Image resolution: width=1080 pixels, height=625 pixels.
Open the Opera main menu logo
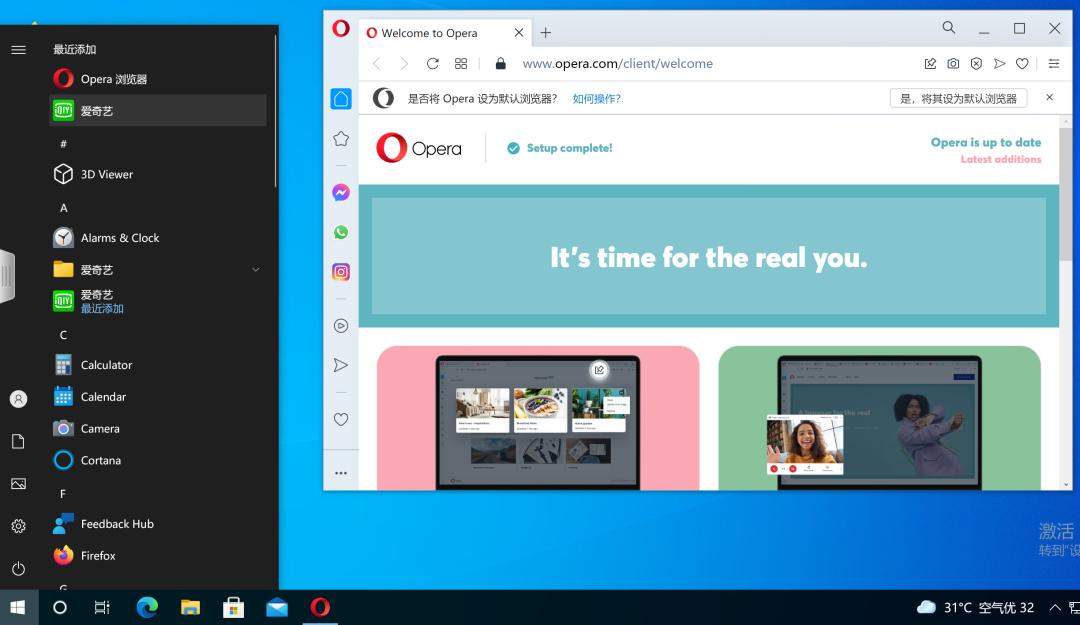[340, 28]
